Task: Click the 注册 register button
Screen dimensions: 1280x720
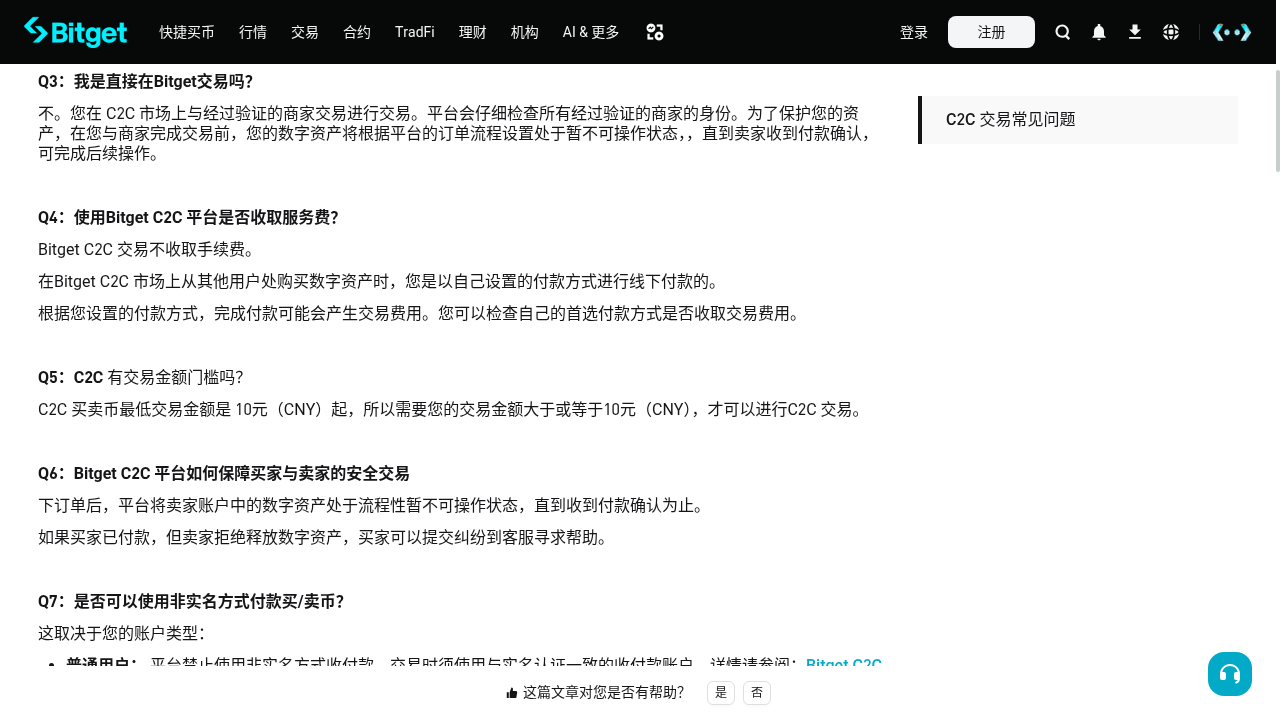Action: 991,32
